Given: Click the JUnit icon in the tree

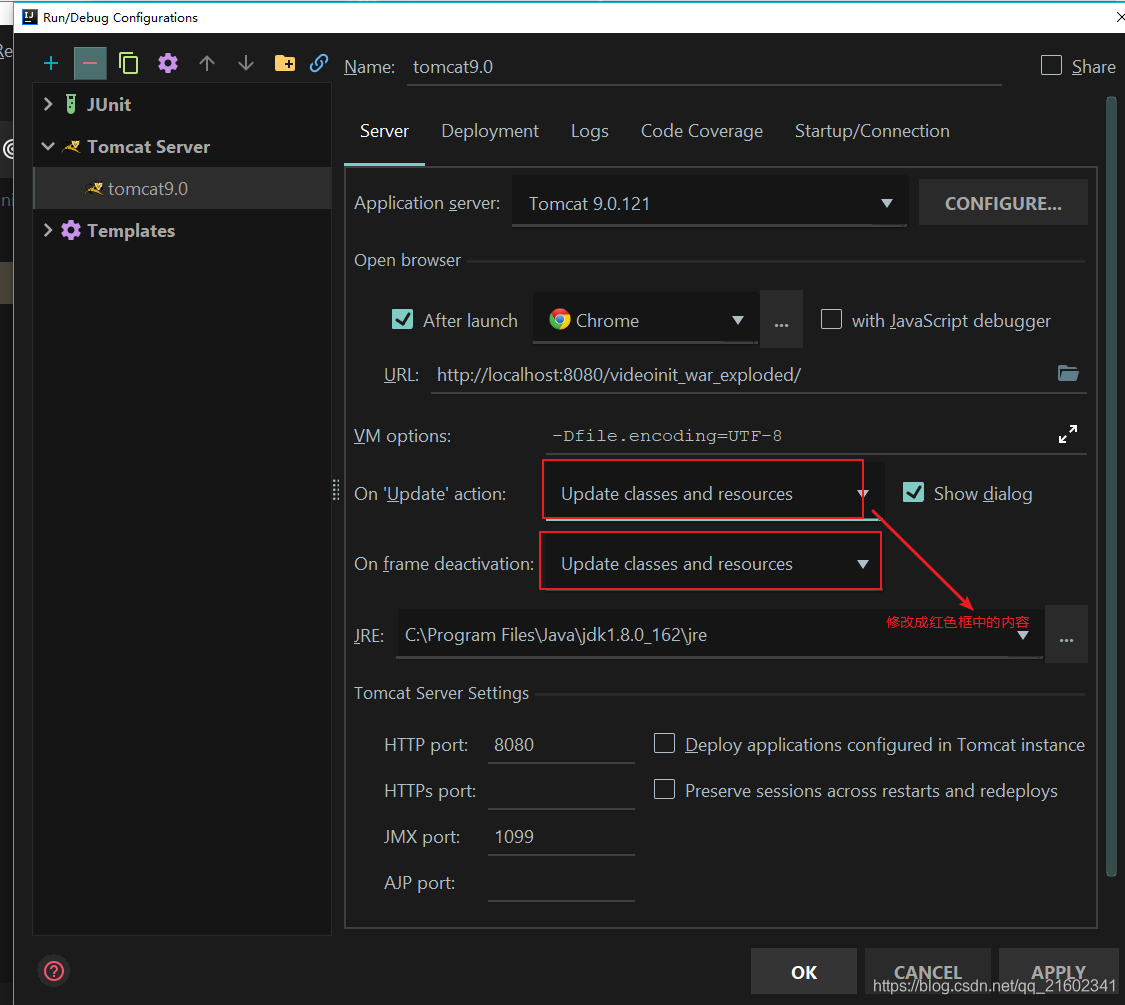Looking at the screenshot, I should [x=71, y=105].
